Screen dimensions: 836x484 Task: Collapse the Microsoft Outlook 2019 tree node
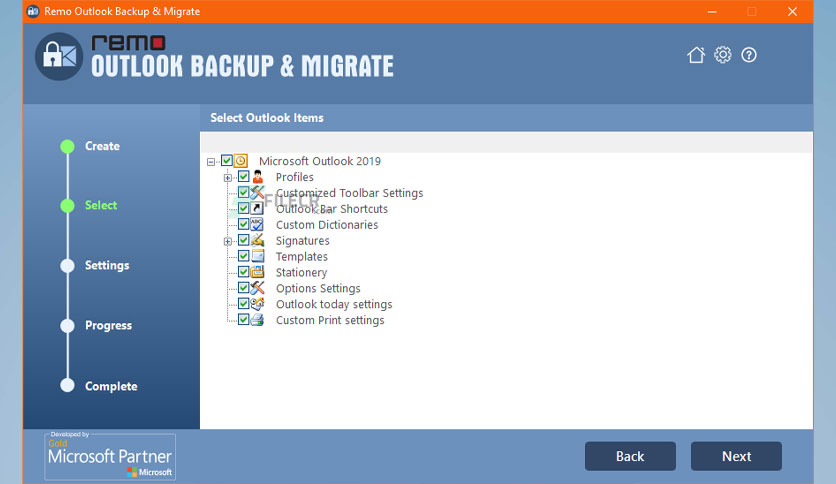click(211, 162)
